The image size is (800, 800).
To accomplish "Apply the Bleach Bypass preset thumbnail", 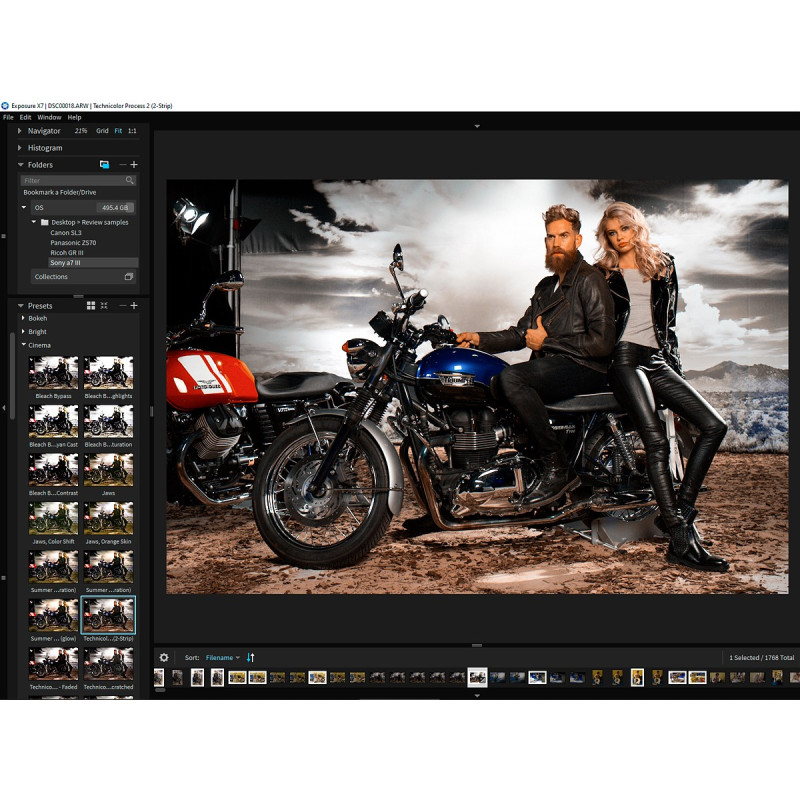I will tap(53, 372).
